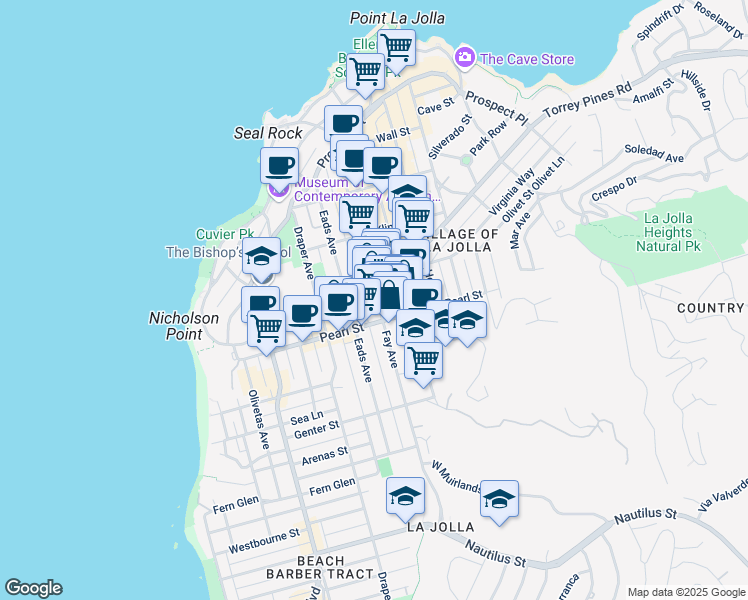The width and height of the screenshot is (748, 600).
Task: Click the shopping bag marker near Fay Ave
Action: (389, 296)
